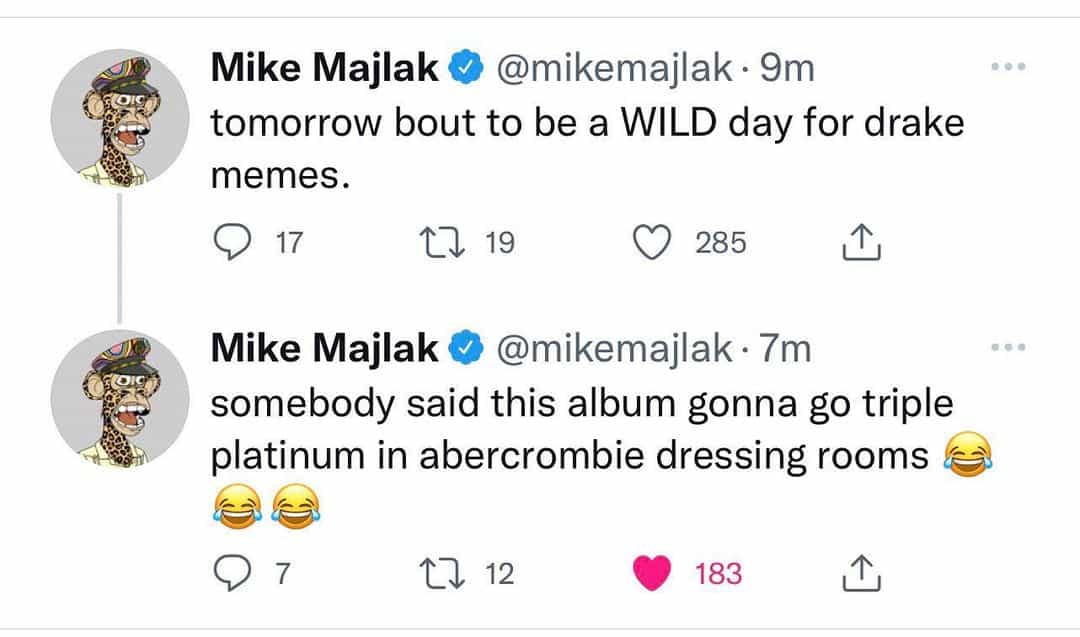Share the abercrombie dressing rooms tweet
The image size is (1080, 637).
862,574
